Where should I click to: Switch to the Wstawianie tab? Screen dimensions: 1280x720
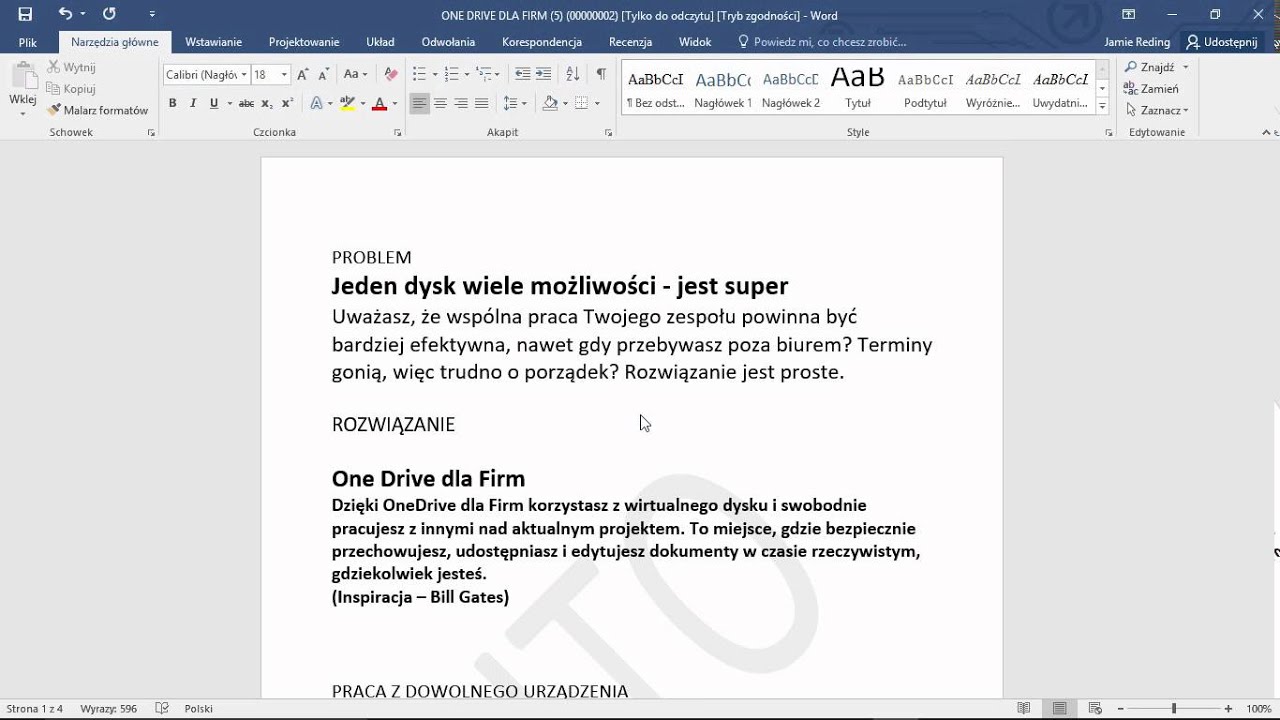tap(213, 42)
